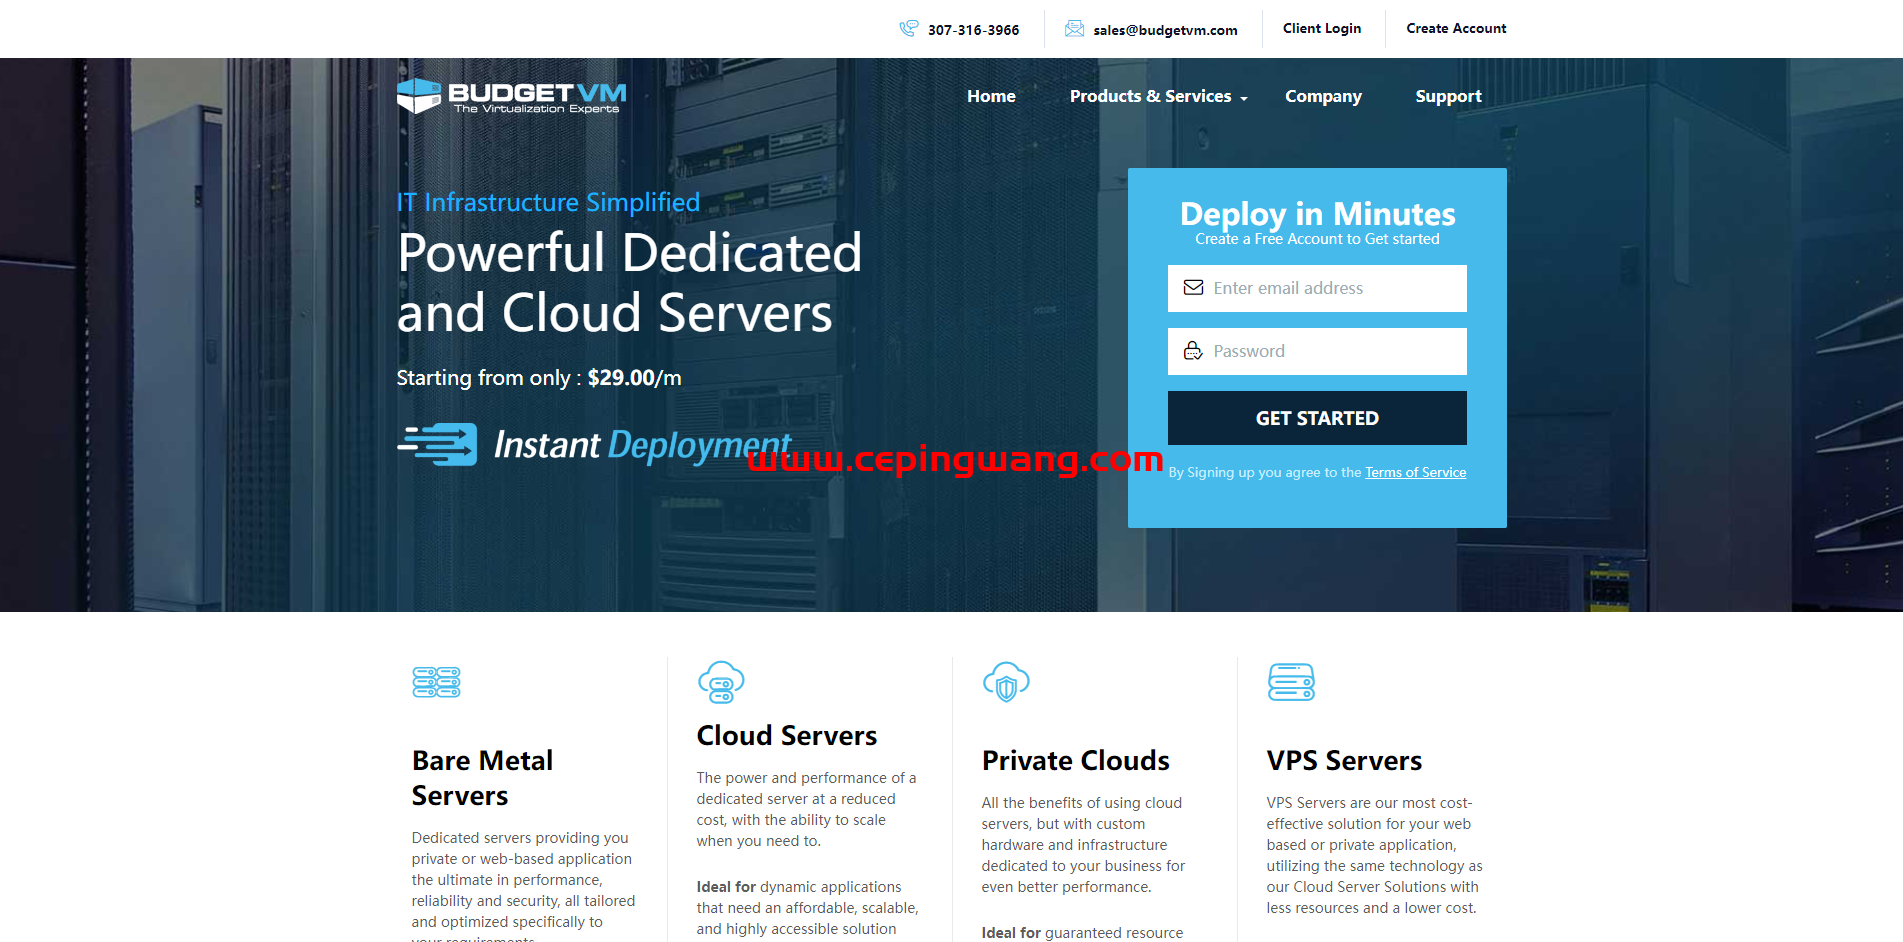Open the Support page from navigation
This screenshot has height=942, width=1903.
[1448, 97]
